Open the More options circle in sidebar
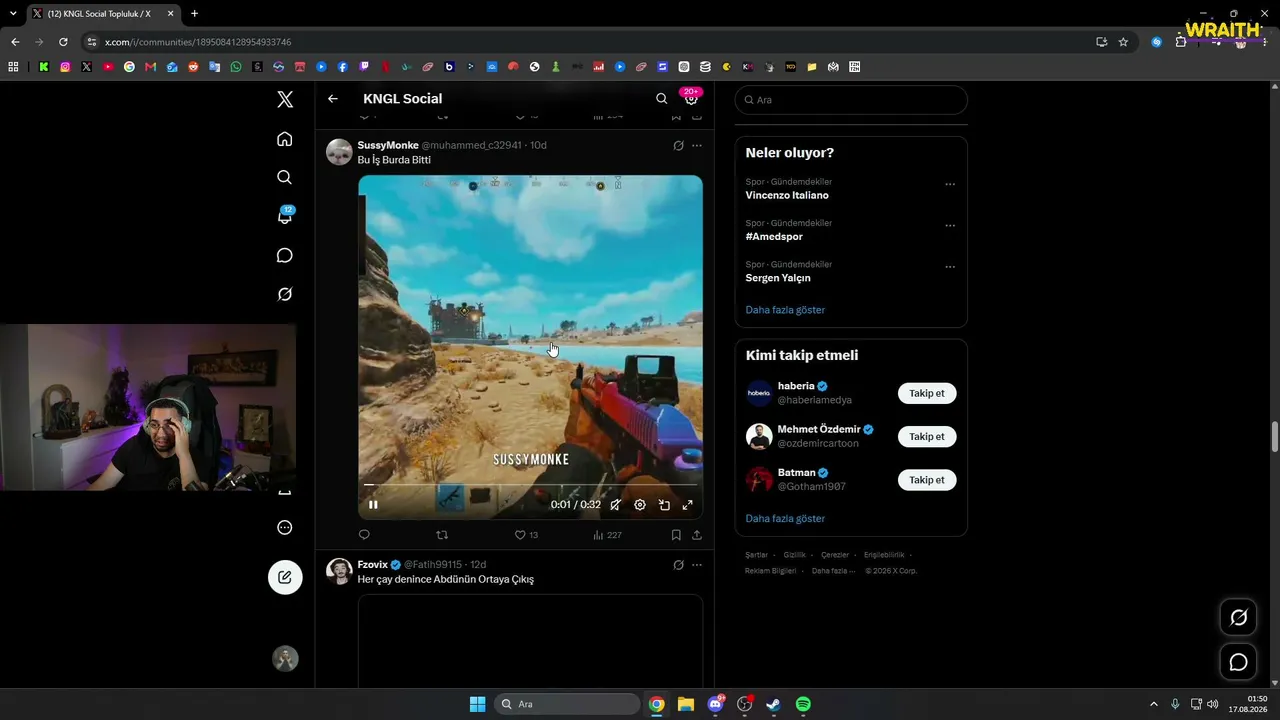 point(285,527)
